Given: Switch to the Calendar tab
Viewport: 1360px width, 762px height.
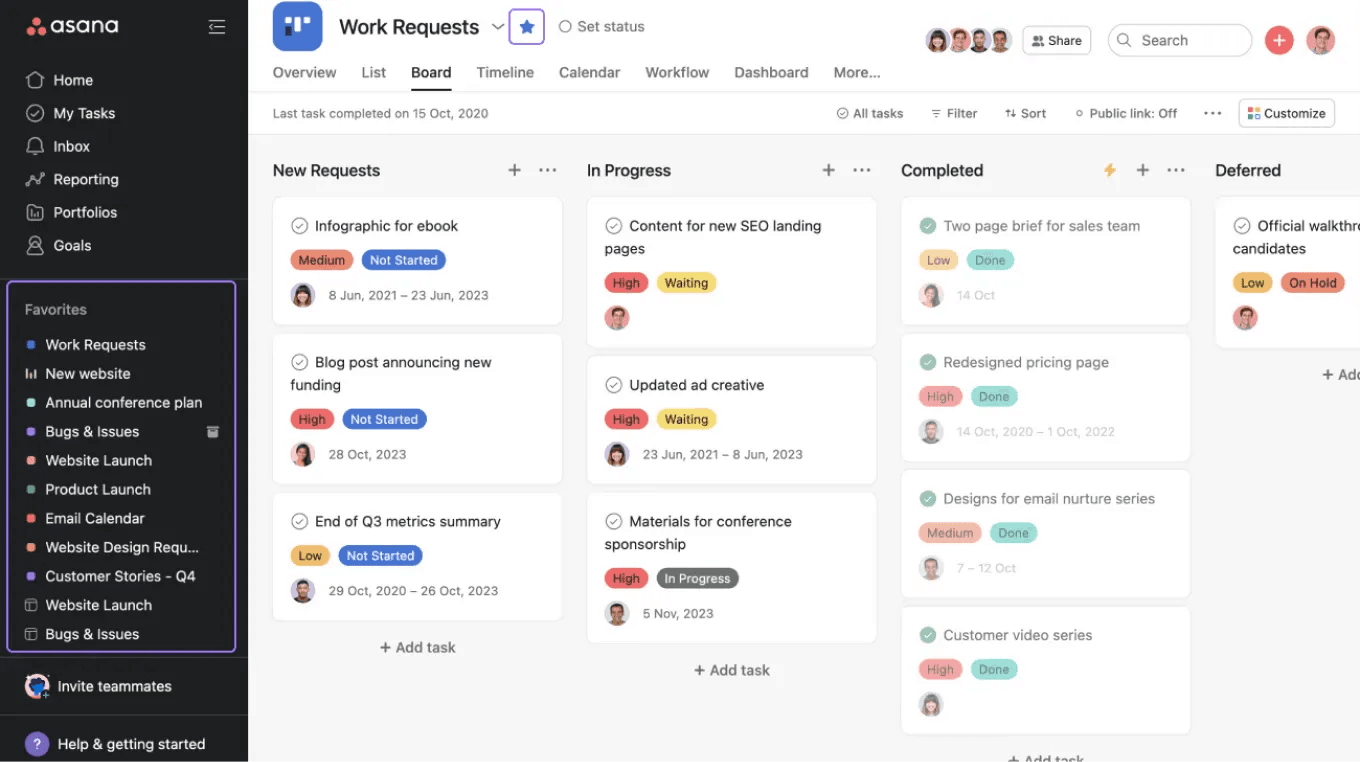Looking at the screenshot, I should [589, 72].
